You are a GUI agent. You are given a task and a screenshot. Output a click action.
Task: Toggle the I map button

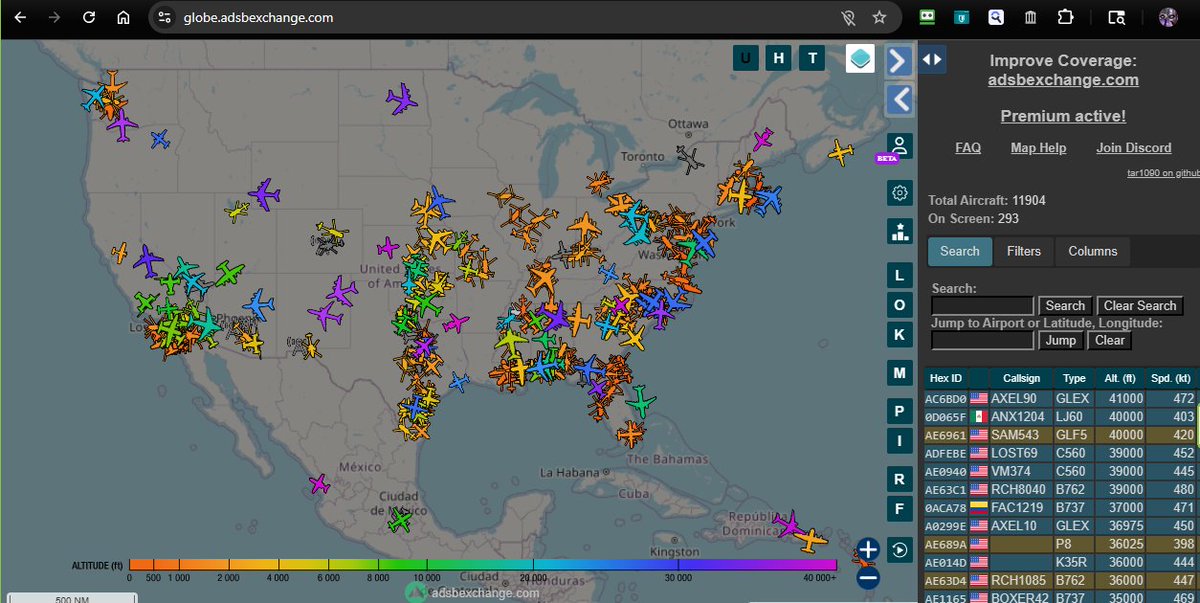(899, 441)
